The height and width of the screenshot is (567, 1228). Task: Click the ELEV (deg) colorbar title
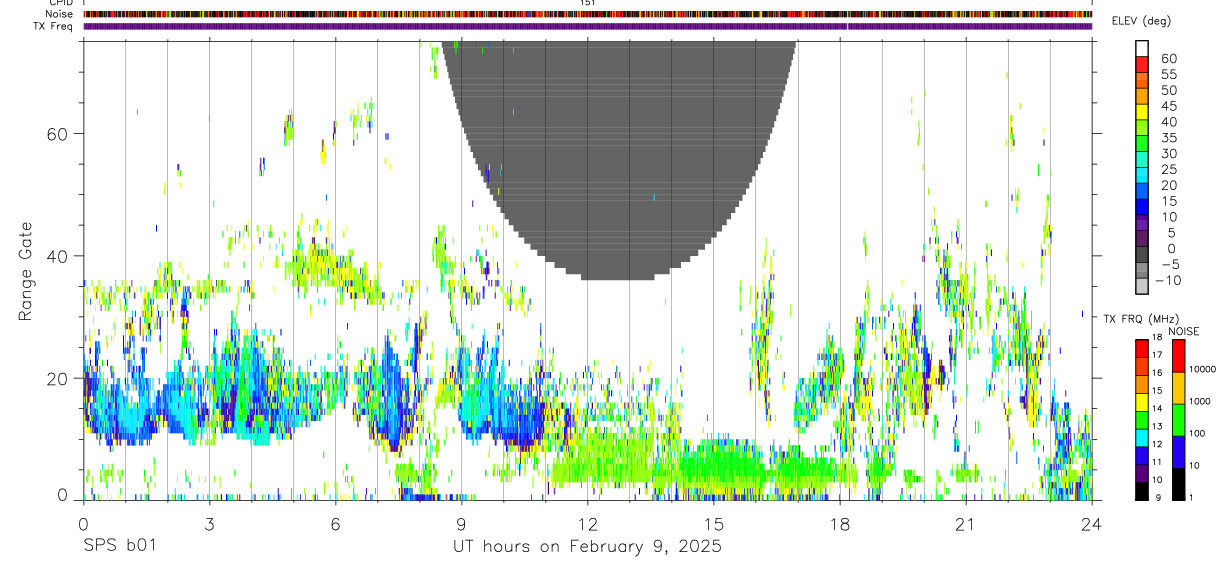[1142, 20]
